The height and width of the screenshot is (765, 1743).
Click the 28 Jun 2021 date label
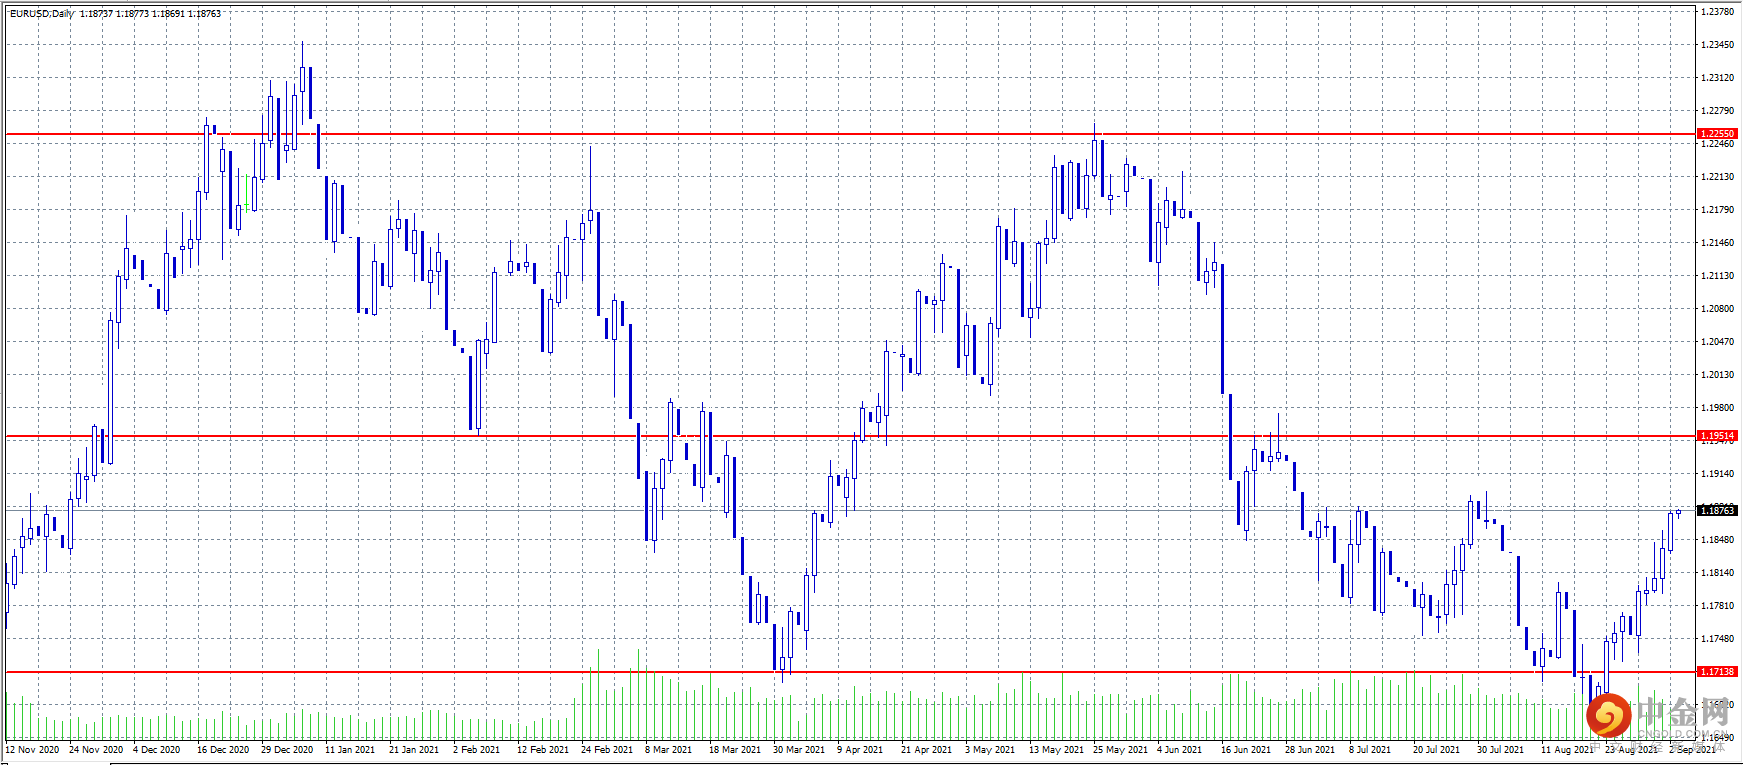1310,750
